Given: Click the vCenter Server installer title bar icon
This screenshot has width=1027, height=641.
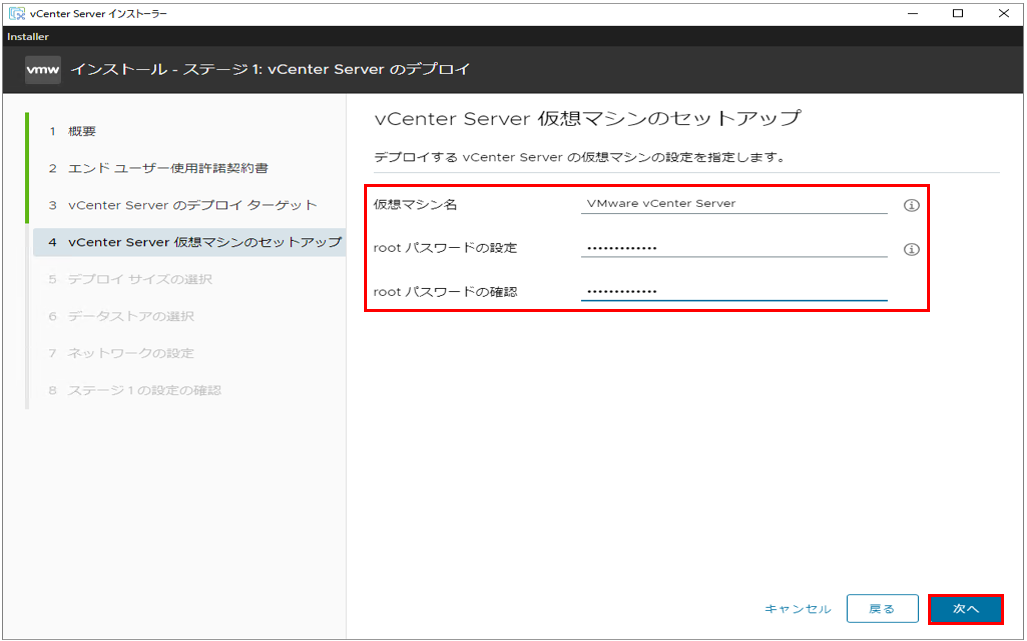Looking at the screenshot, I should [x=16, y=13].
